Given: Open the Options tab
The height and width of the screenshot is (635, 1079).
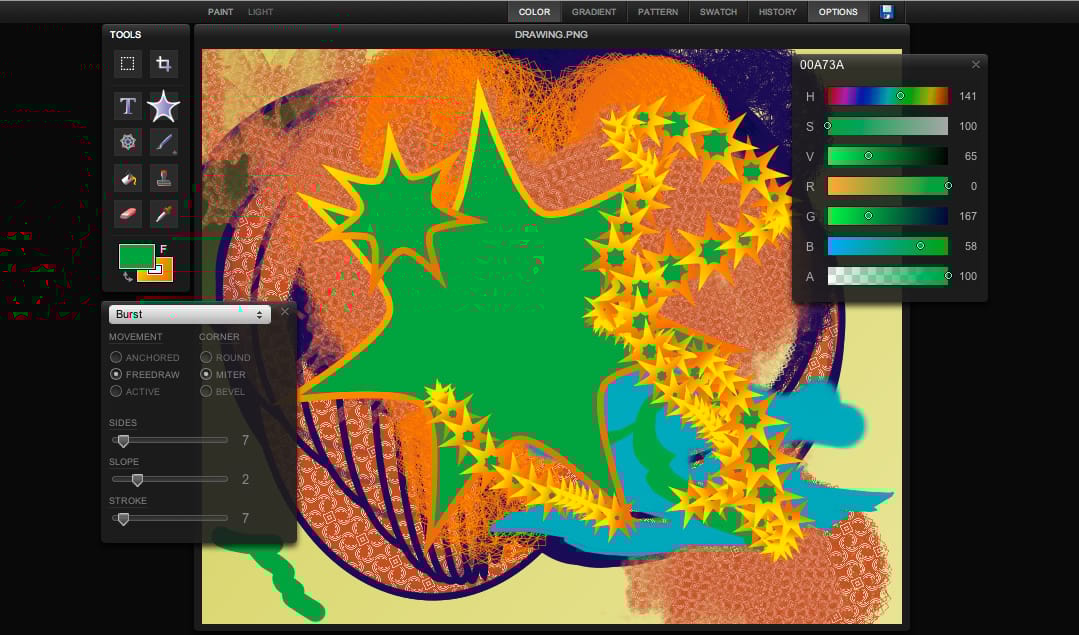Looking at the screenshot, I should tap(838, 12).
